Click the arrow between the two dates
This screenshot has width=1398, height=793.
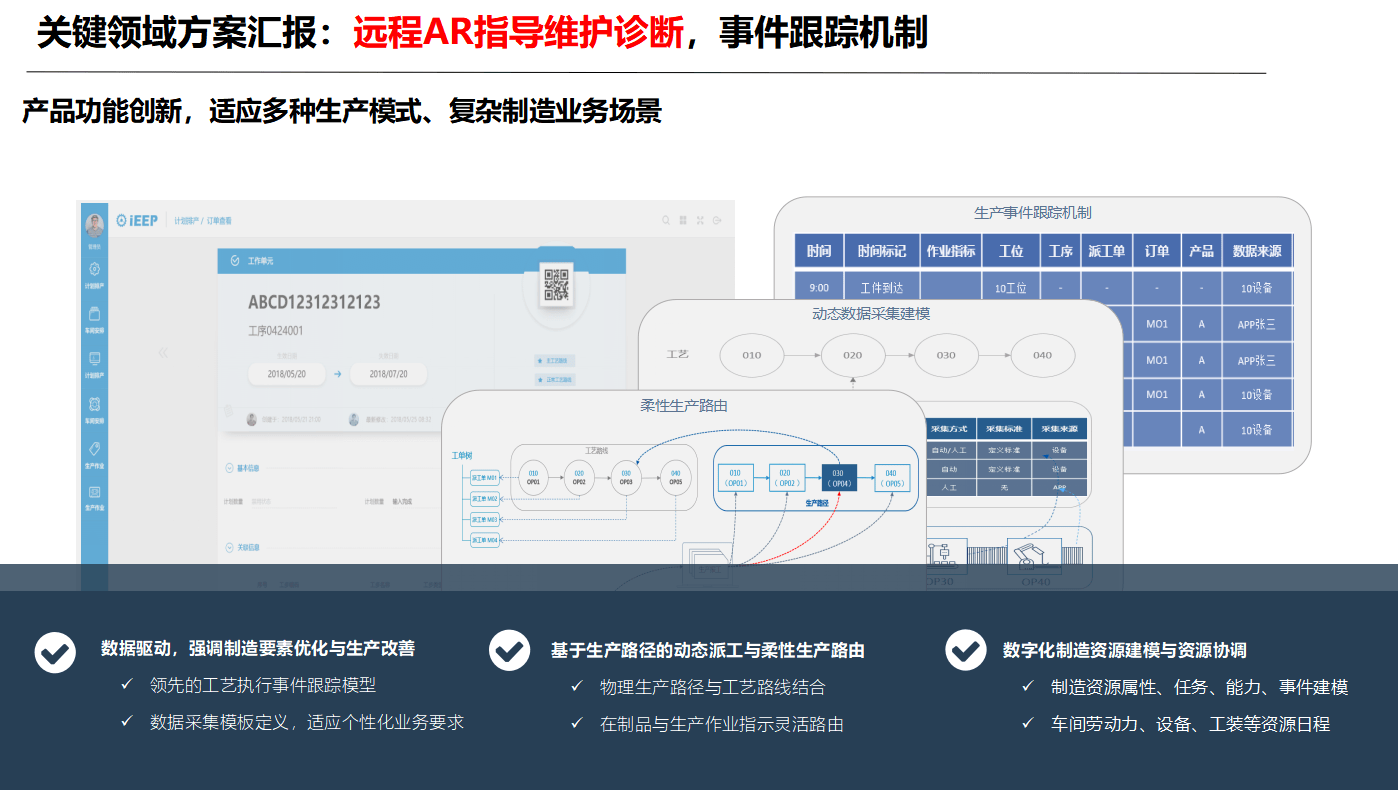(x=338, y=374)
